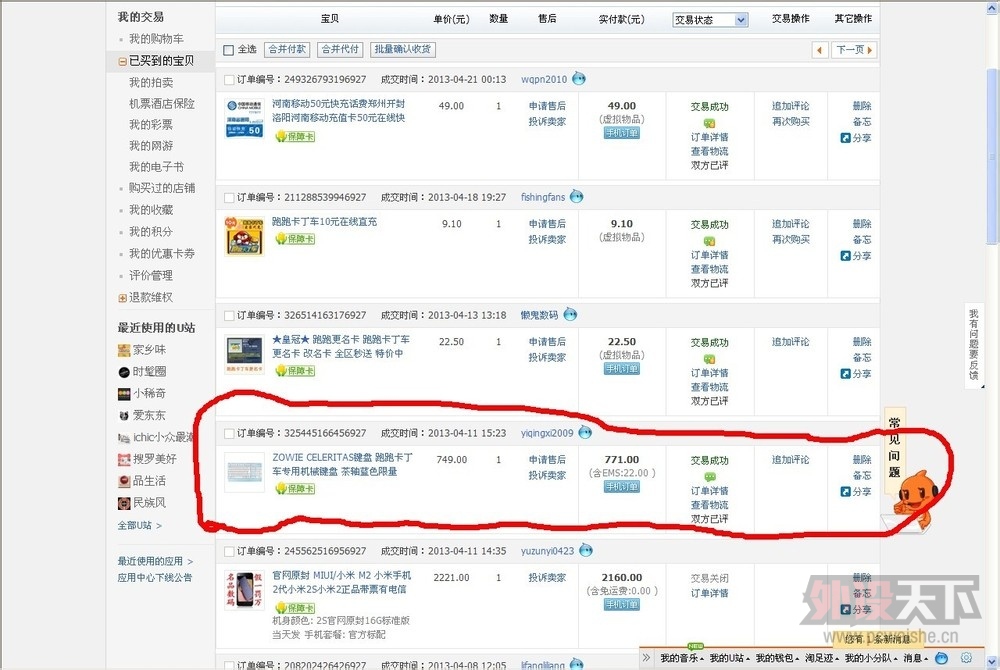
Task: Click 保障卡 badge under 河南移动 item
Action: coord(295,136)
